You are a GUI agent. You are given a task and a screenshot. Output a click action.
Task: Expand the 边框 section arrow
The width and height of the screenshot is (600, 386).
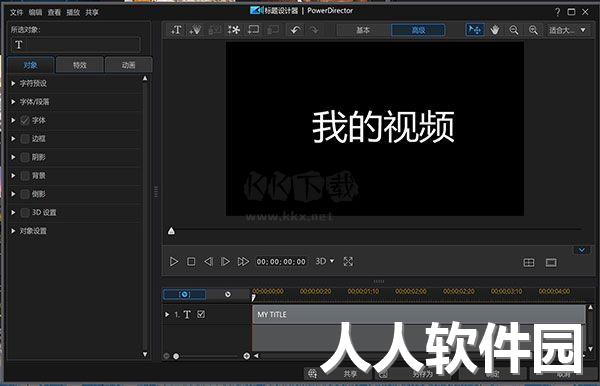pyautogui.click(x=13, y=139)
